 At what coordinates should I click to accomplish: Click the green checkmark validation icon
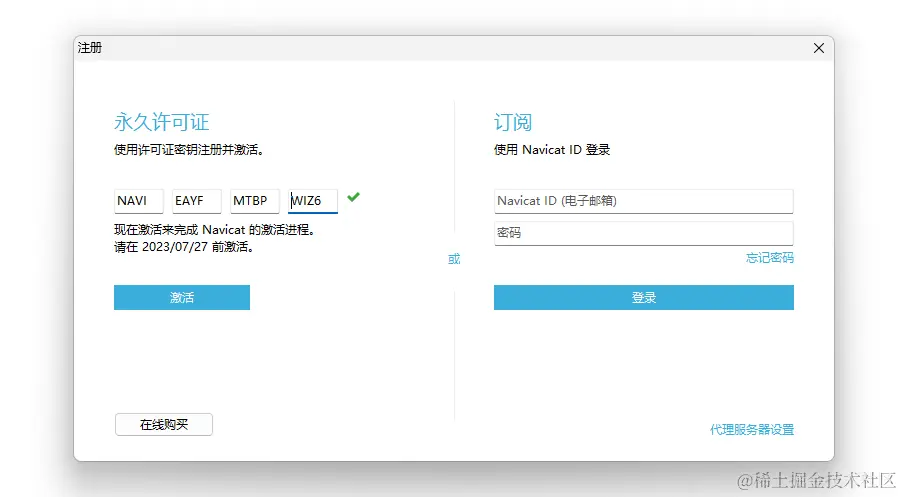(x=354, y=197)
